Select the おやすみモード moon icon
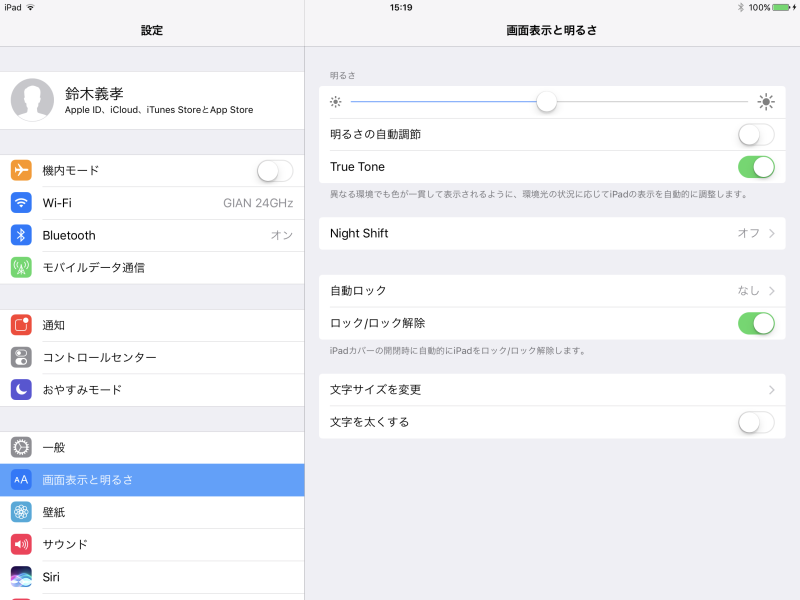 [x=20, y=389]
